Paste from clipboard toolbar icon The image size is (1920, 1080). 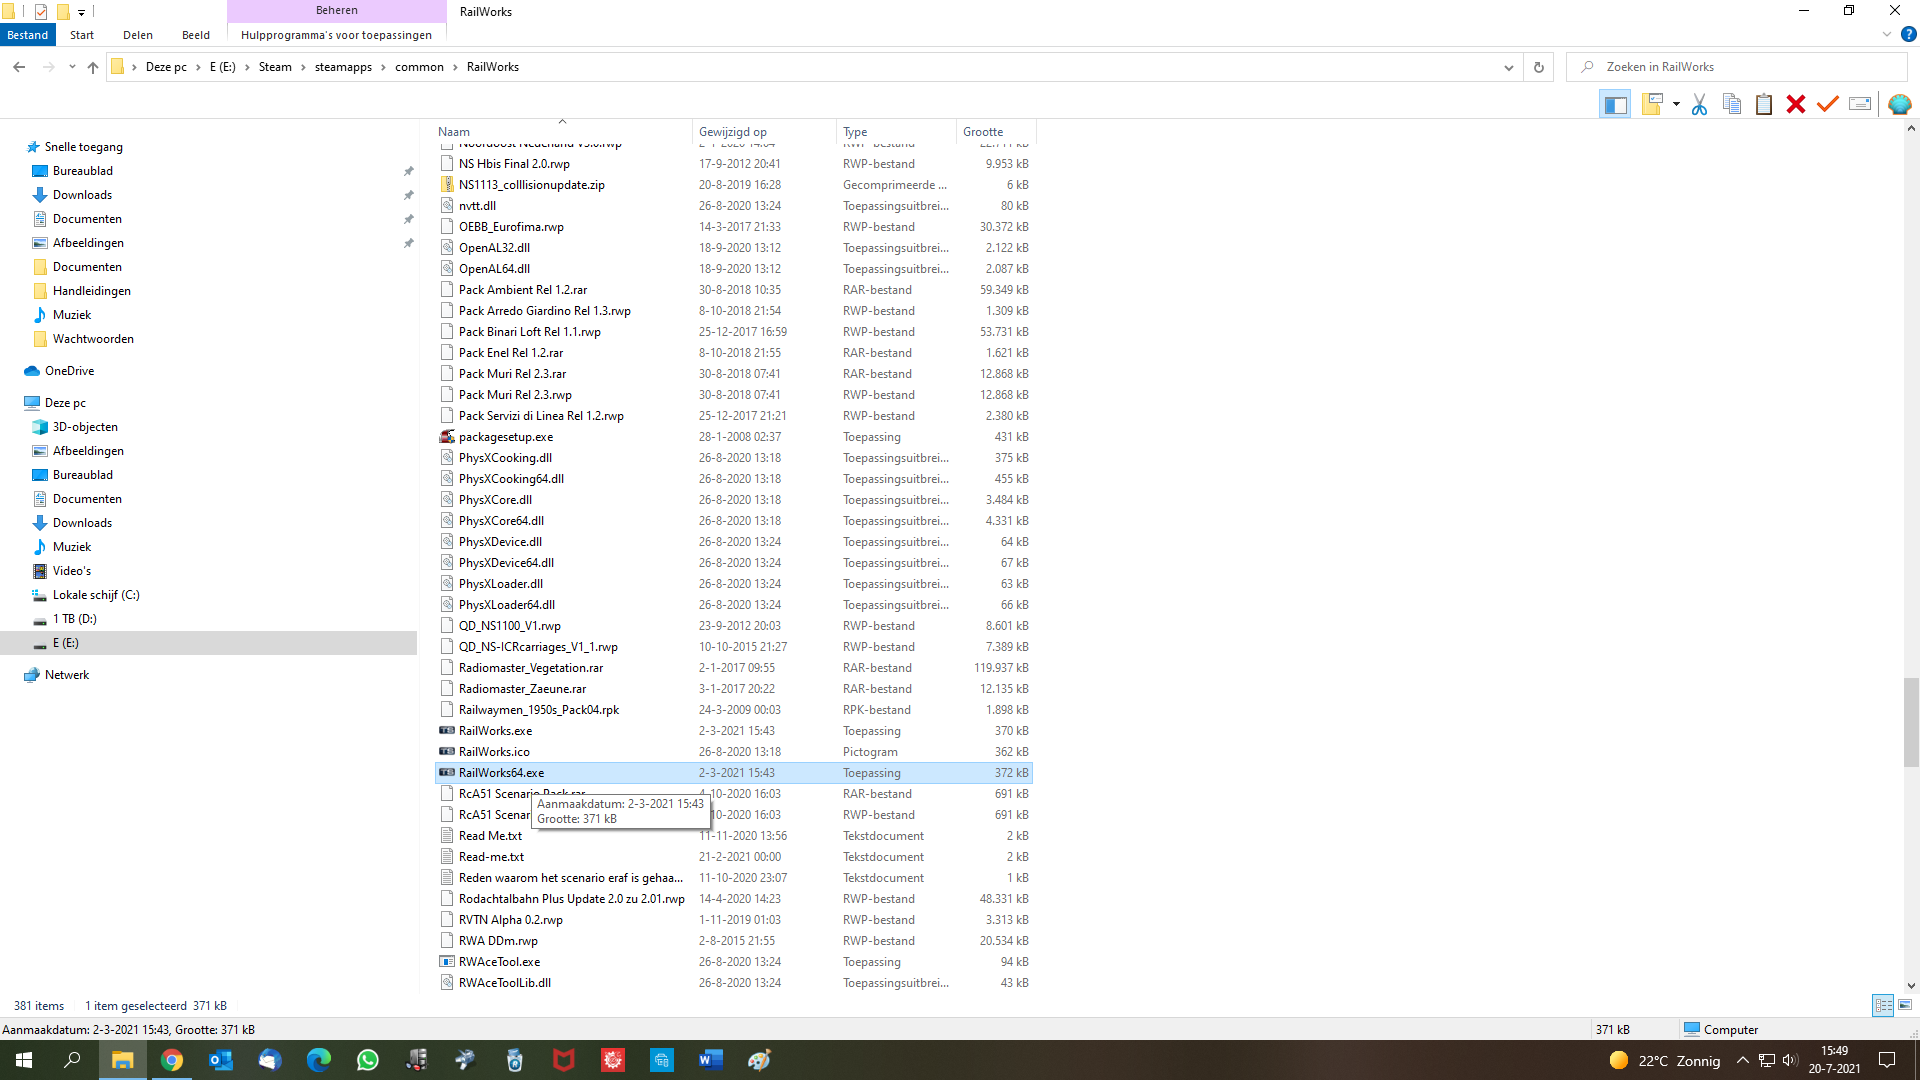pos(1764,104)
